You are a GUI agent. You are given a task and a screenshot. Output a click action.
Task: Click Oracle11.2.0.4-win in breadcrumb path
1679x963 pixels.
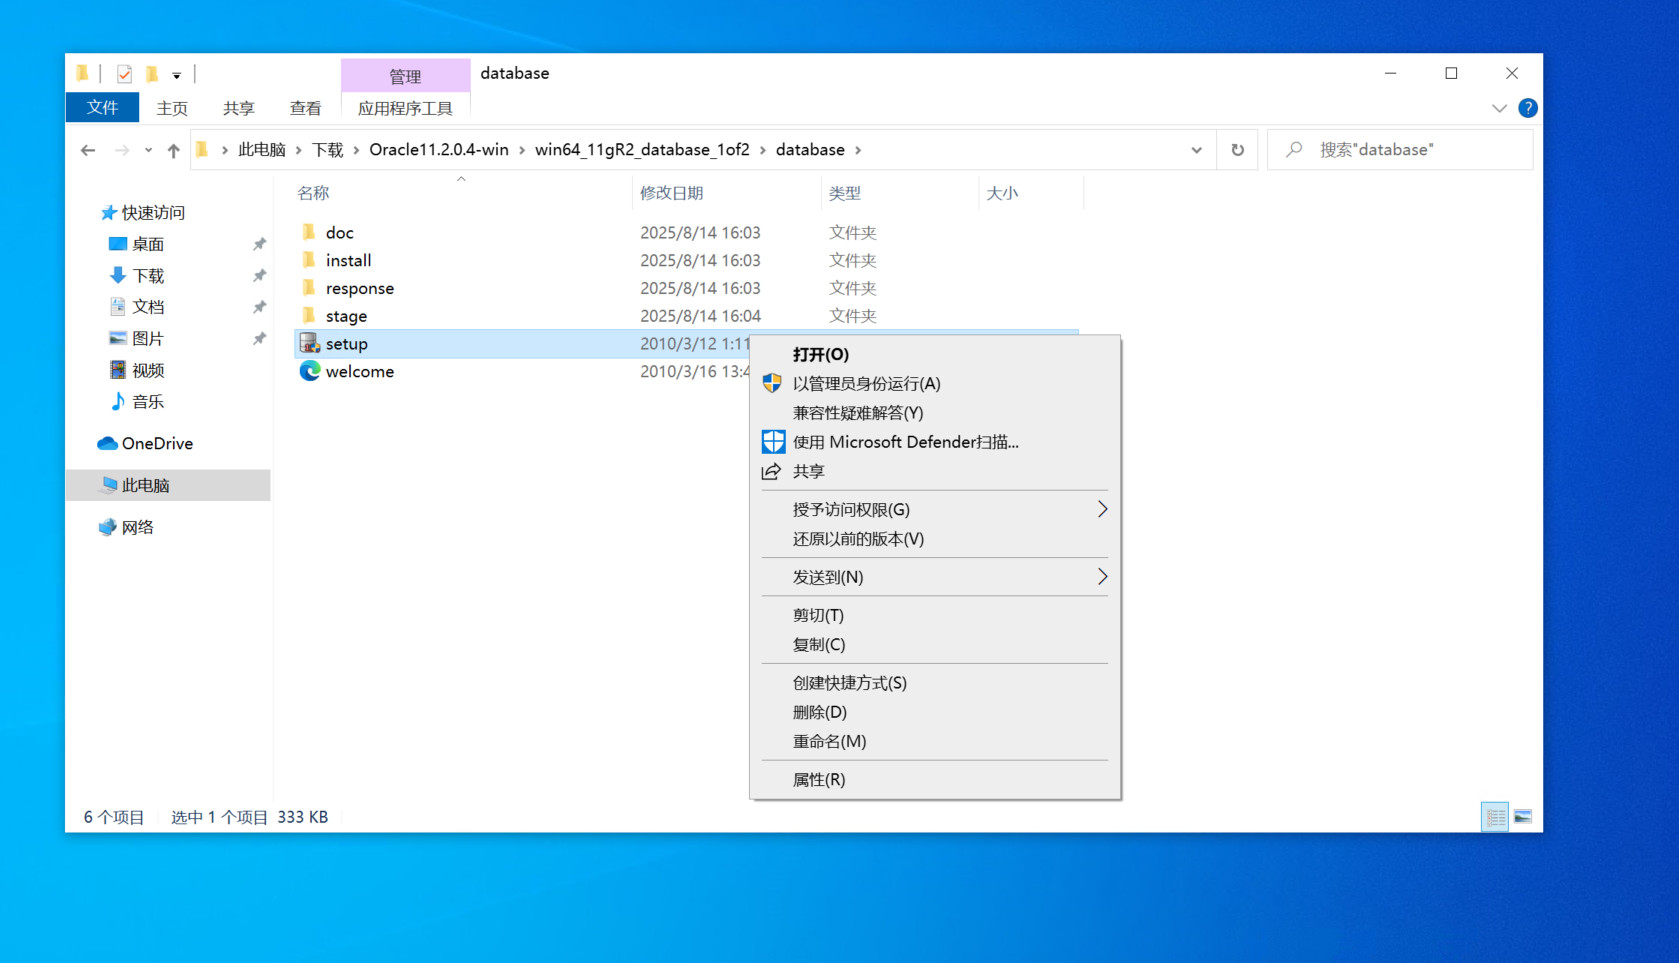pos(438,150)
